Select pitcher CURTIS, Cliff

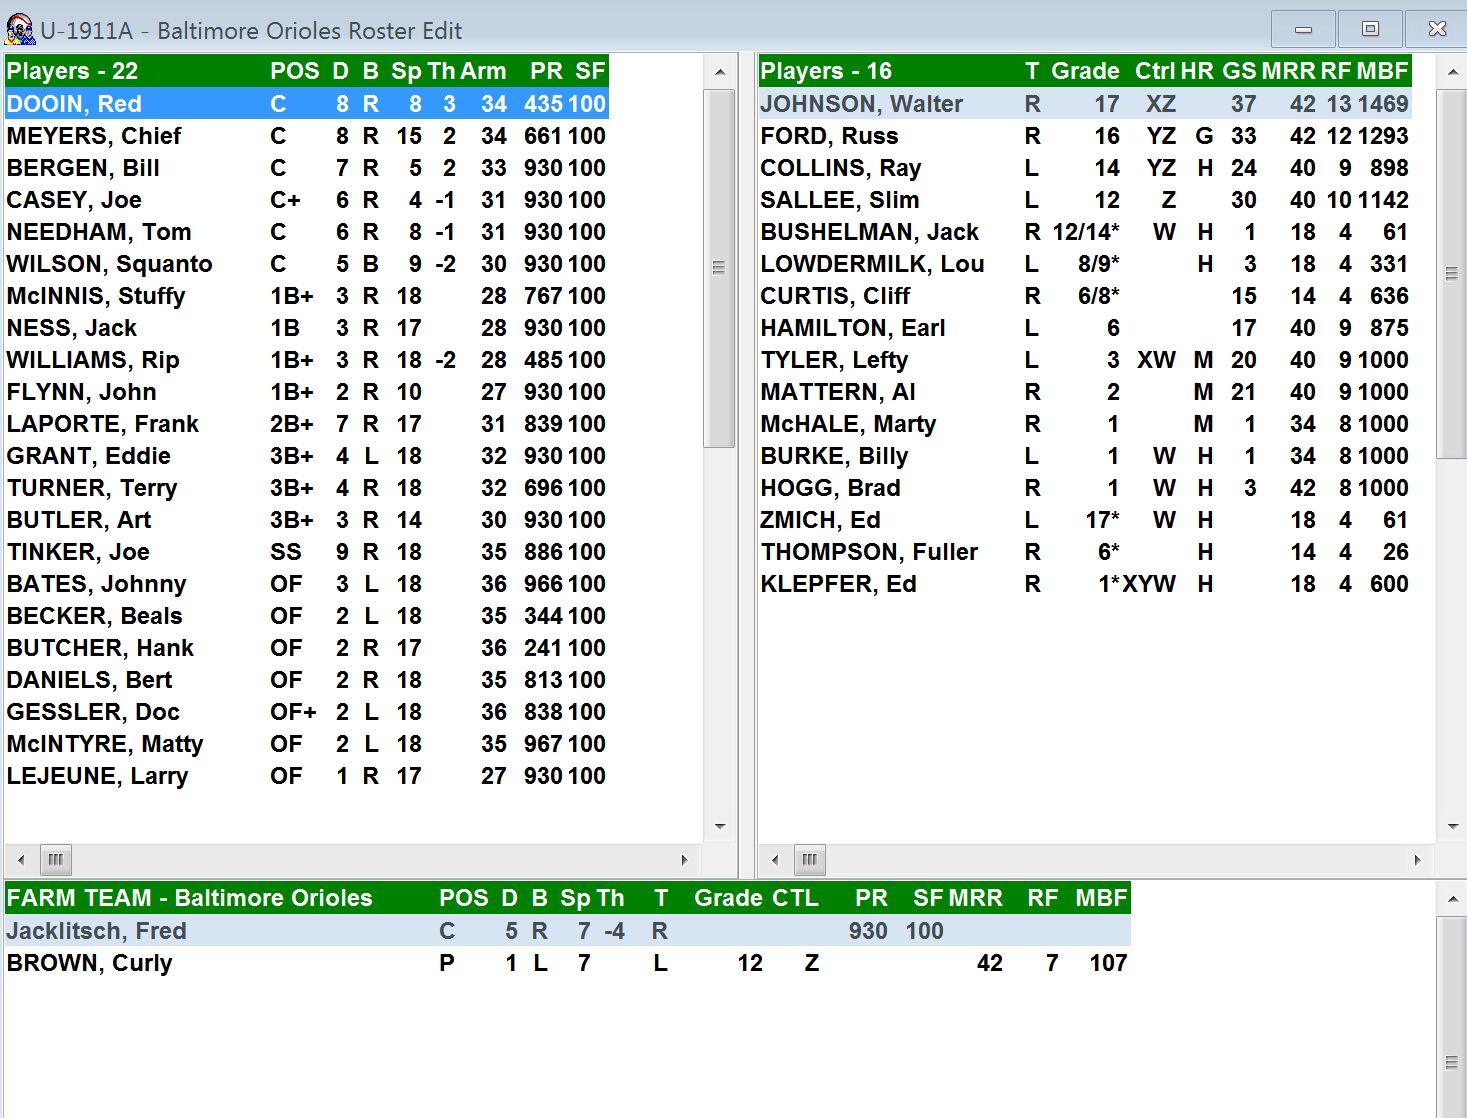click(x=1085, y=296)
